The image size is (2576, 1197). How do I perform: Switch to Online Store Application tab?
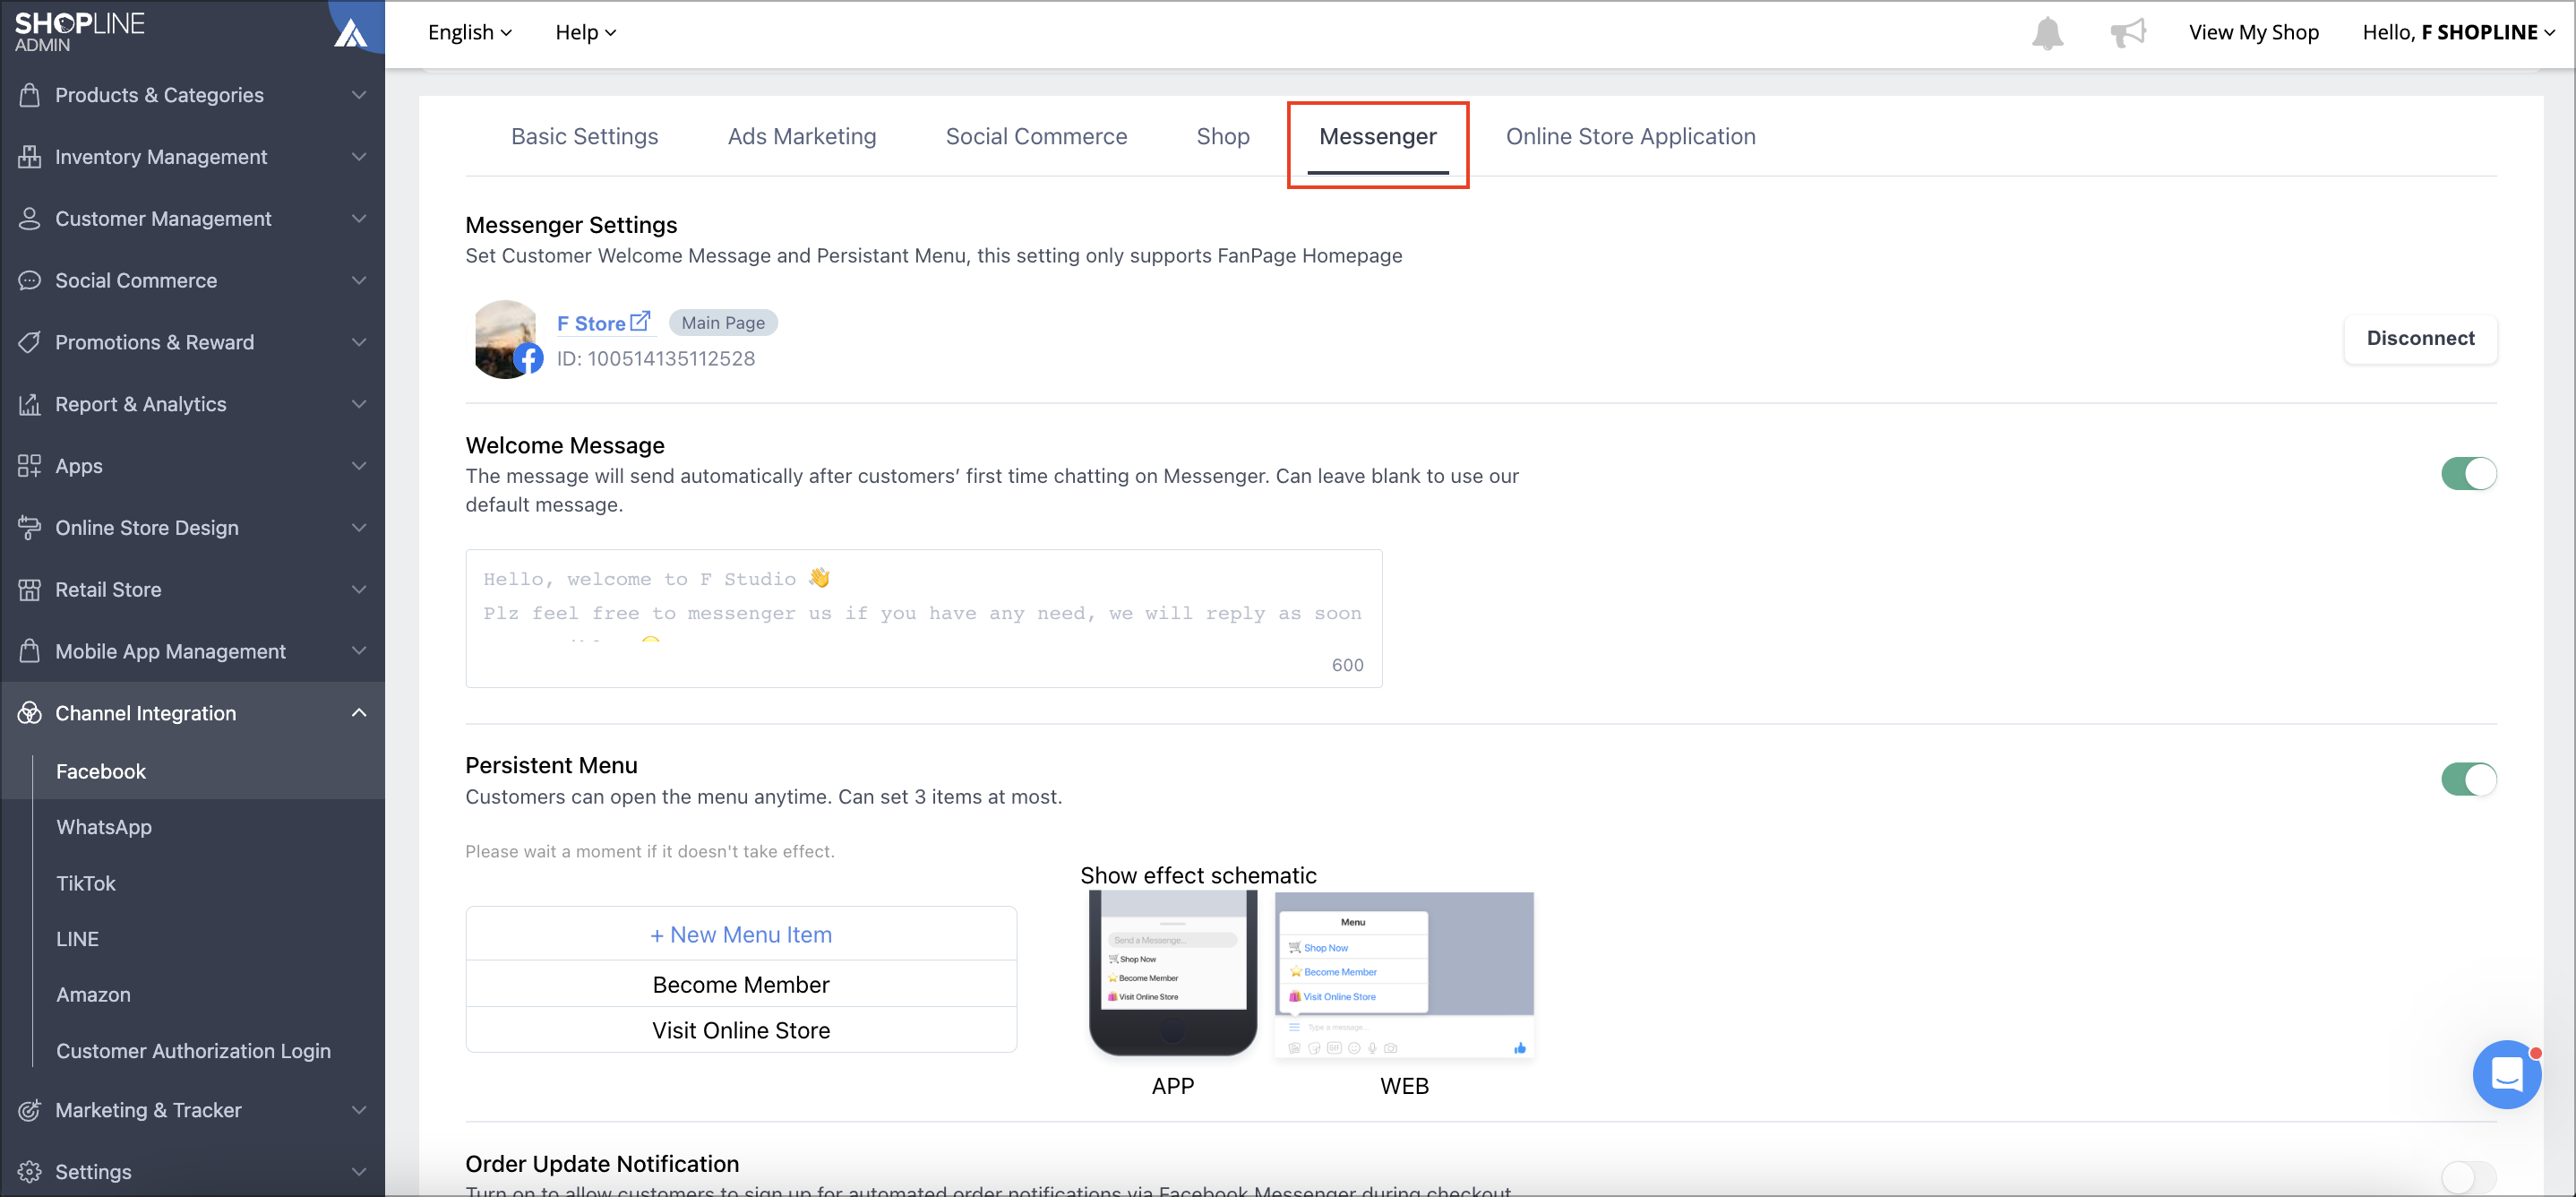click(x=1630, y=137)
